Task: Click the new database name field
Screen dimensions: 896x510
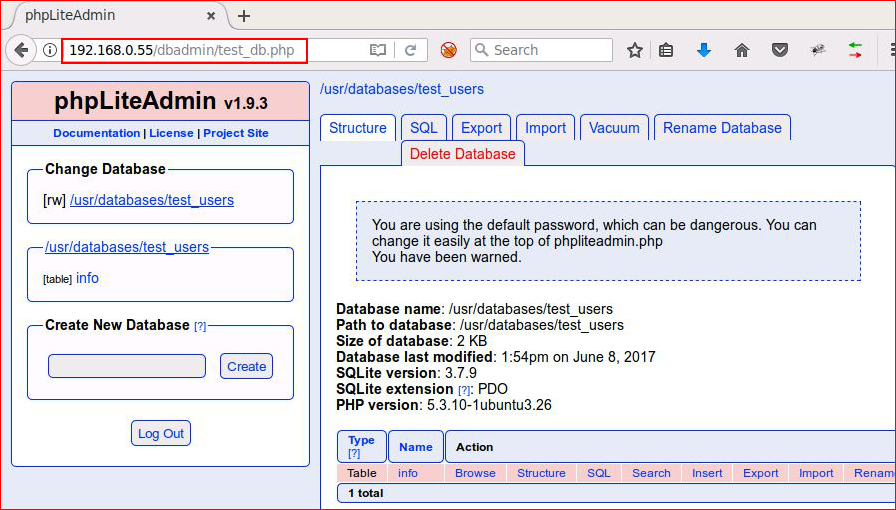Action: 127,366
